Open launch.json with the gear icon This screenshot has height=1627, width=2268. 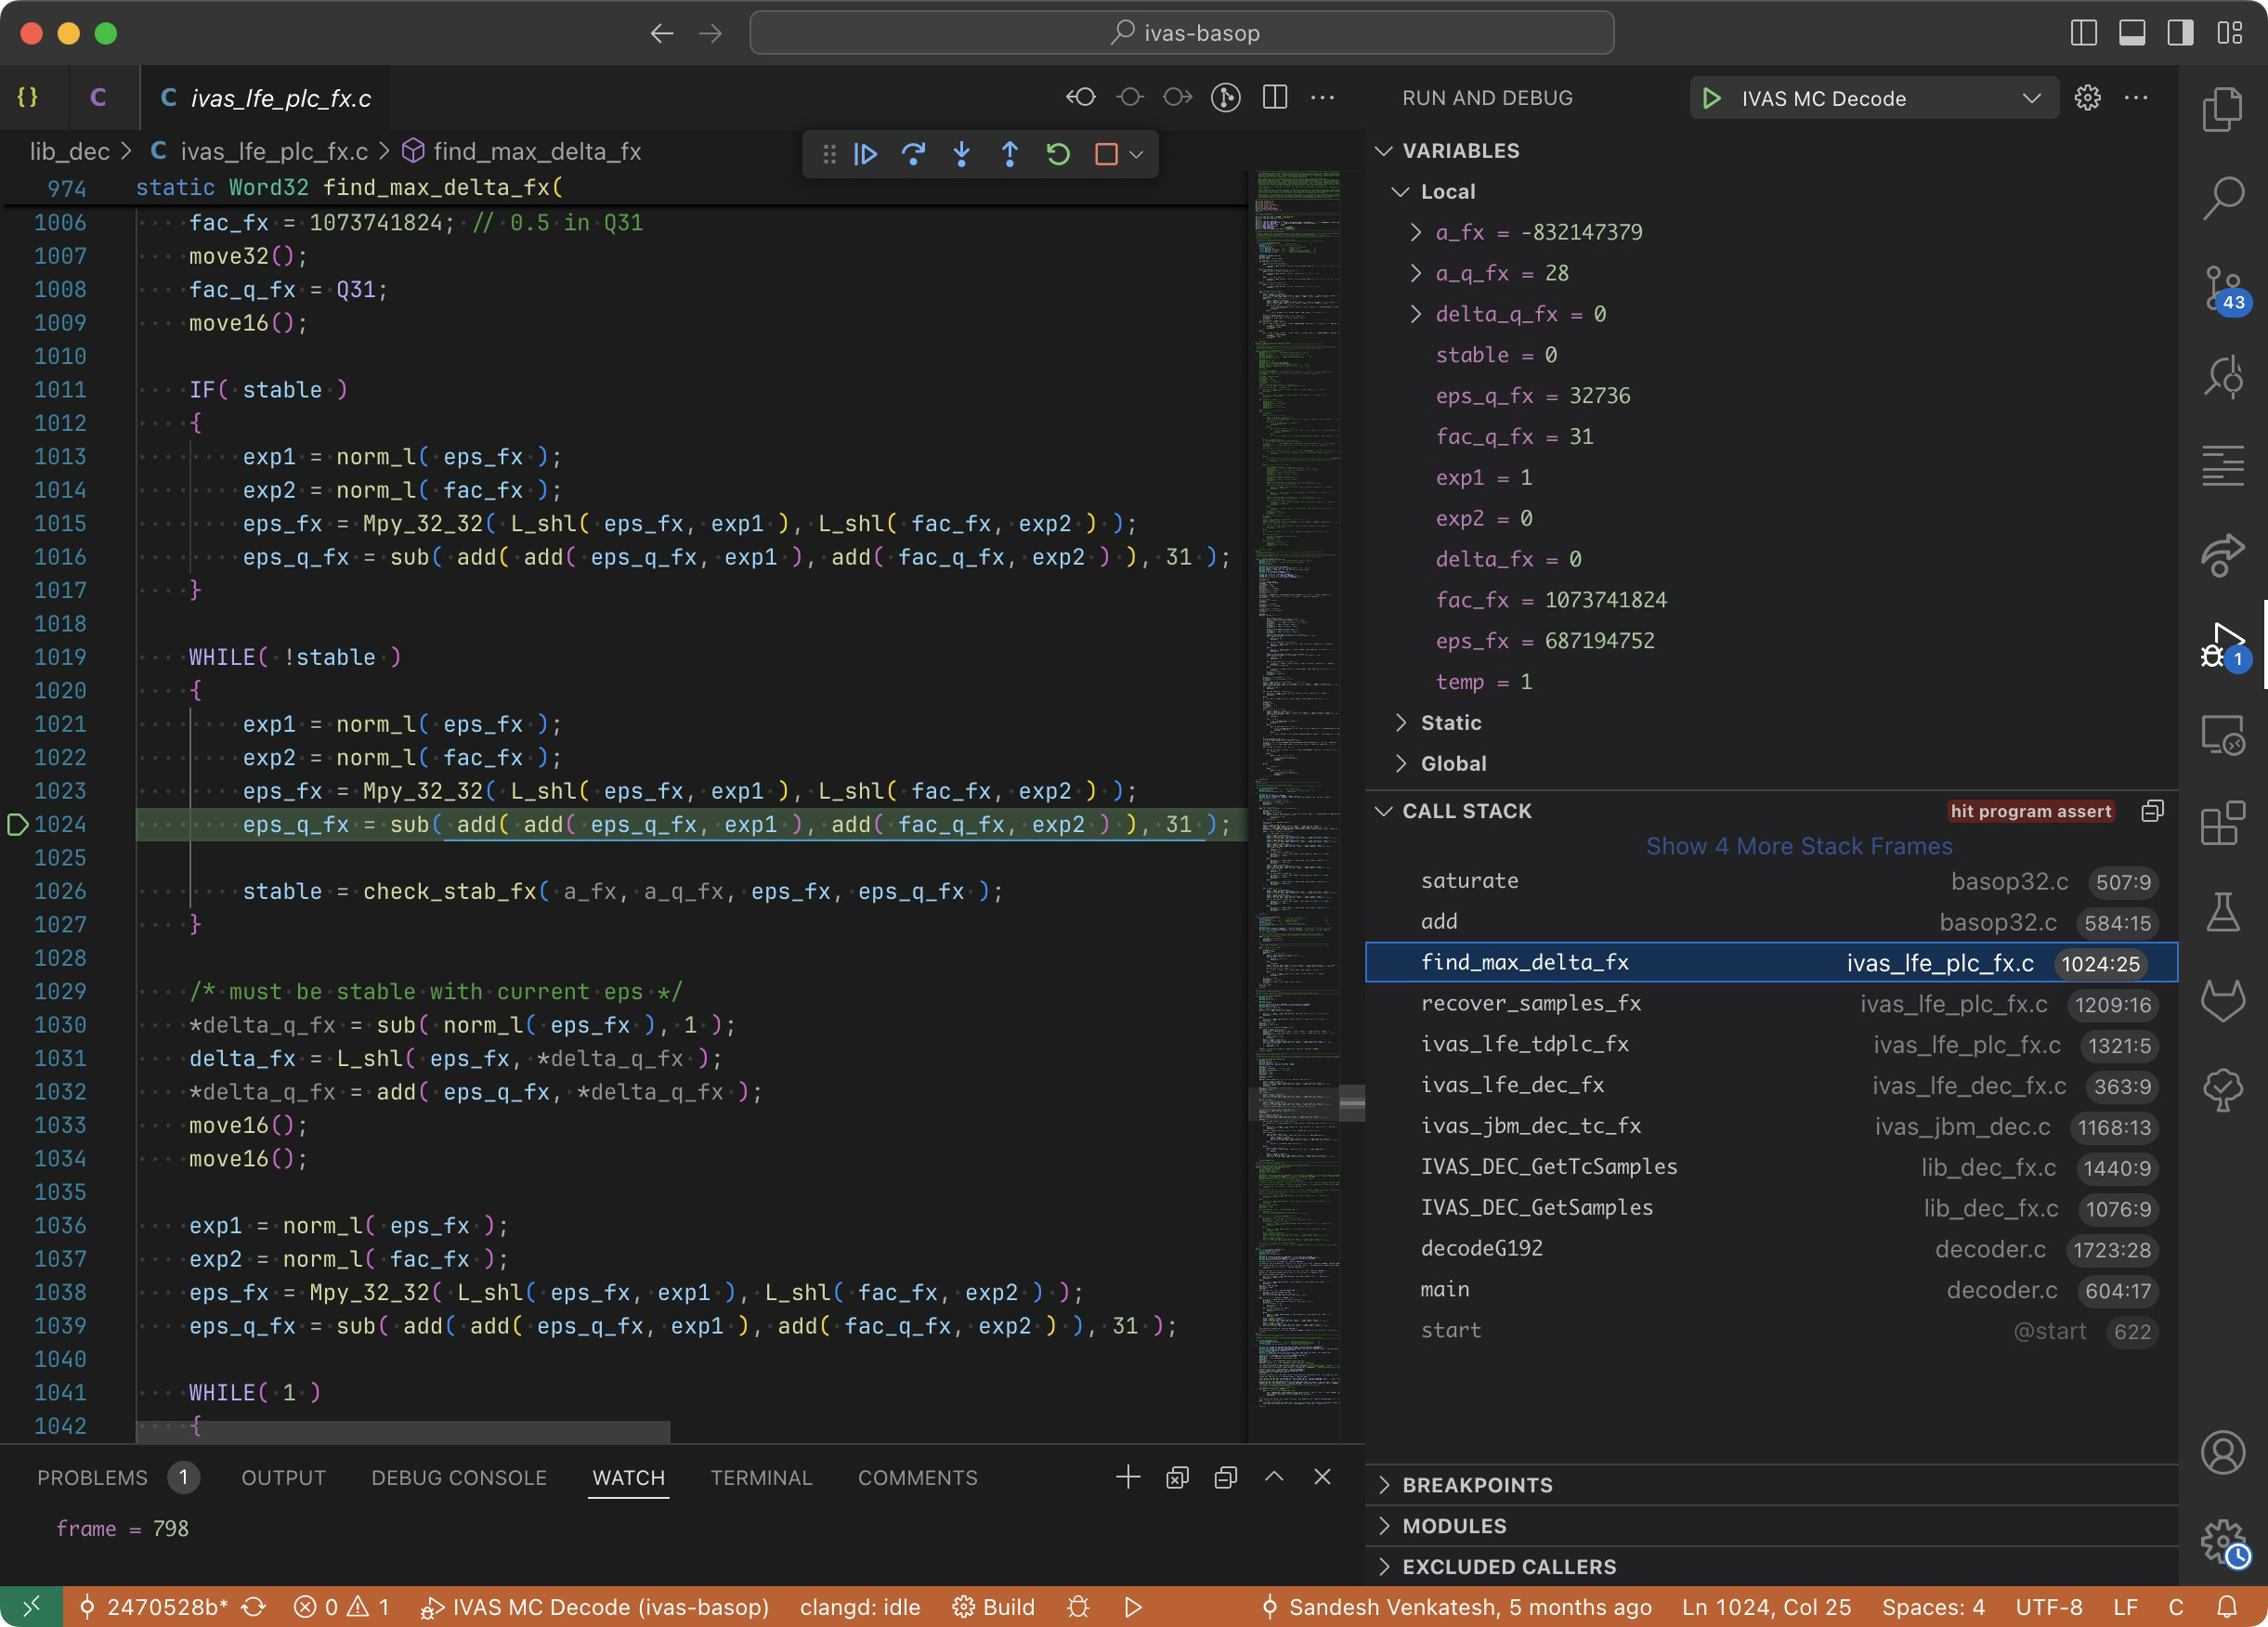2087,98
